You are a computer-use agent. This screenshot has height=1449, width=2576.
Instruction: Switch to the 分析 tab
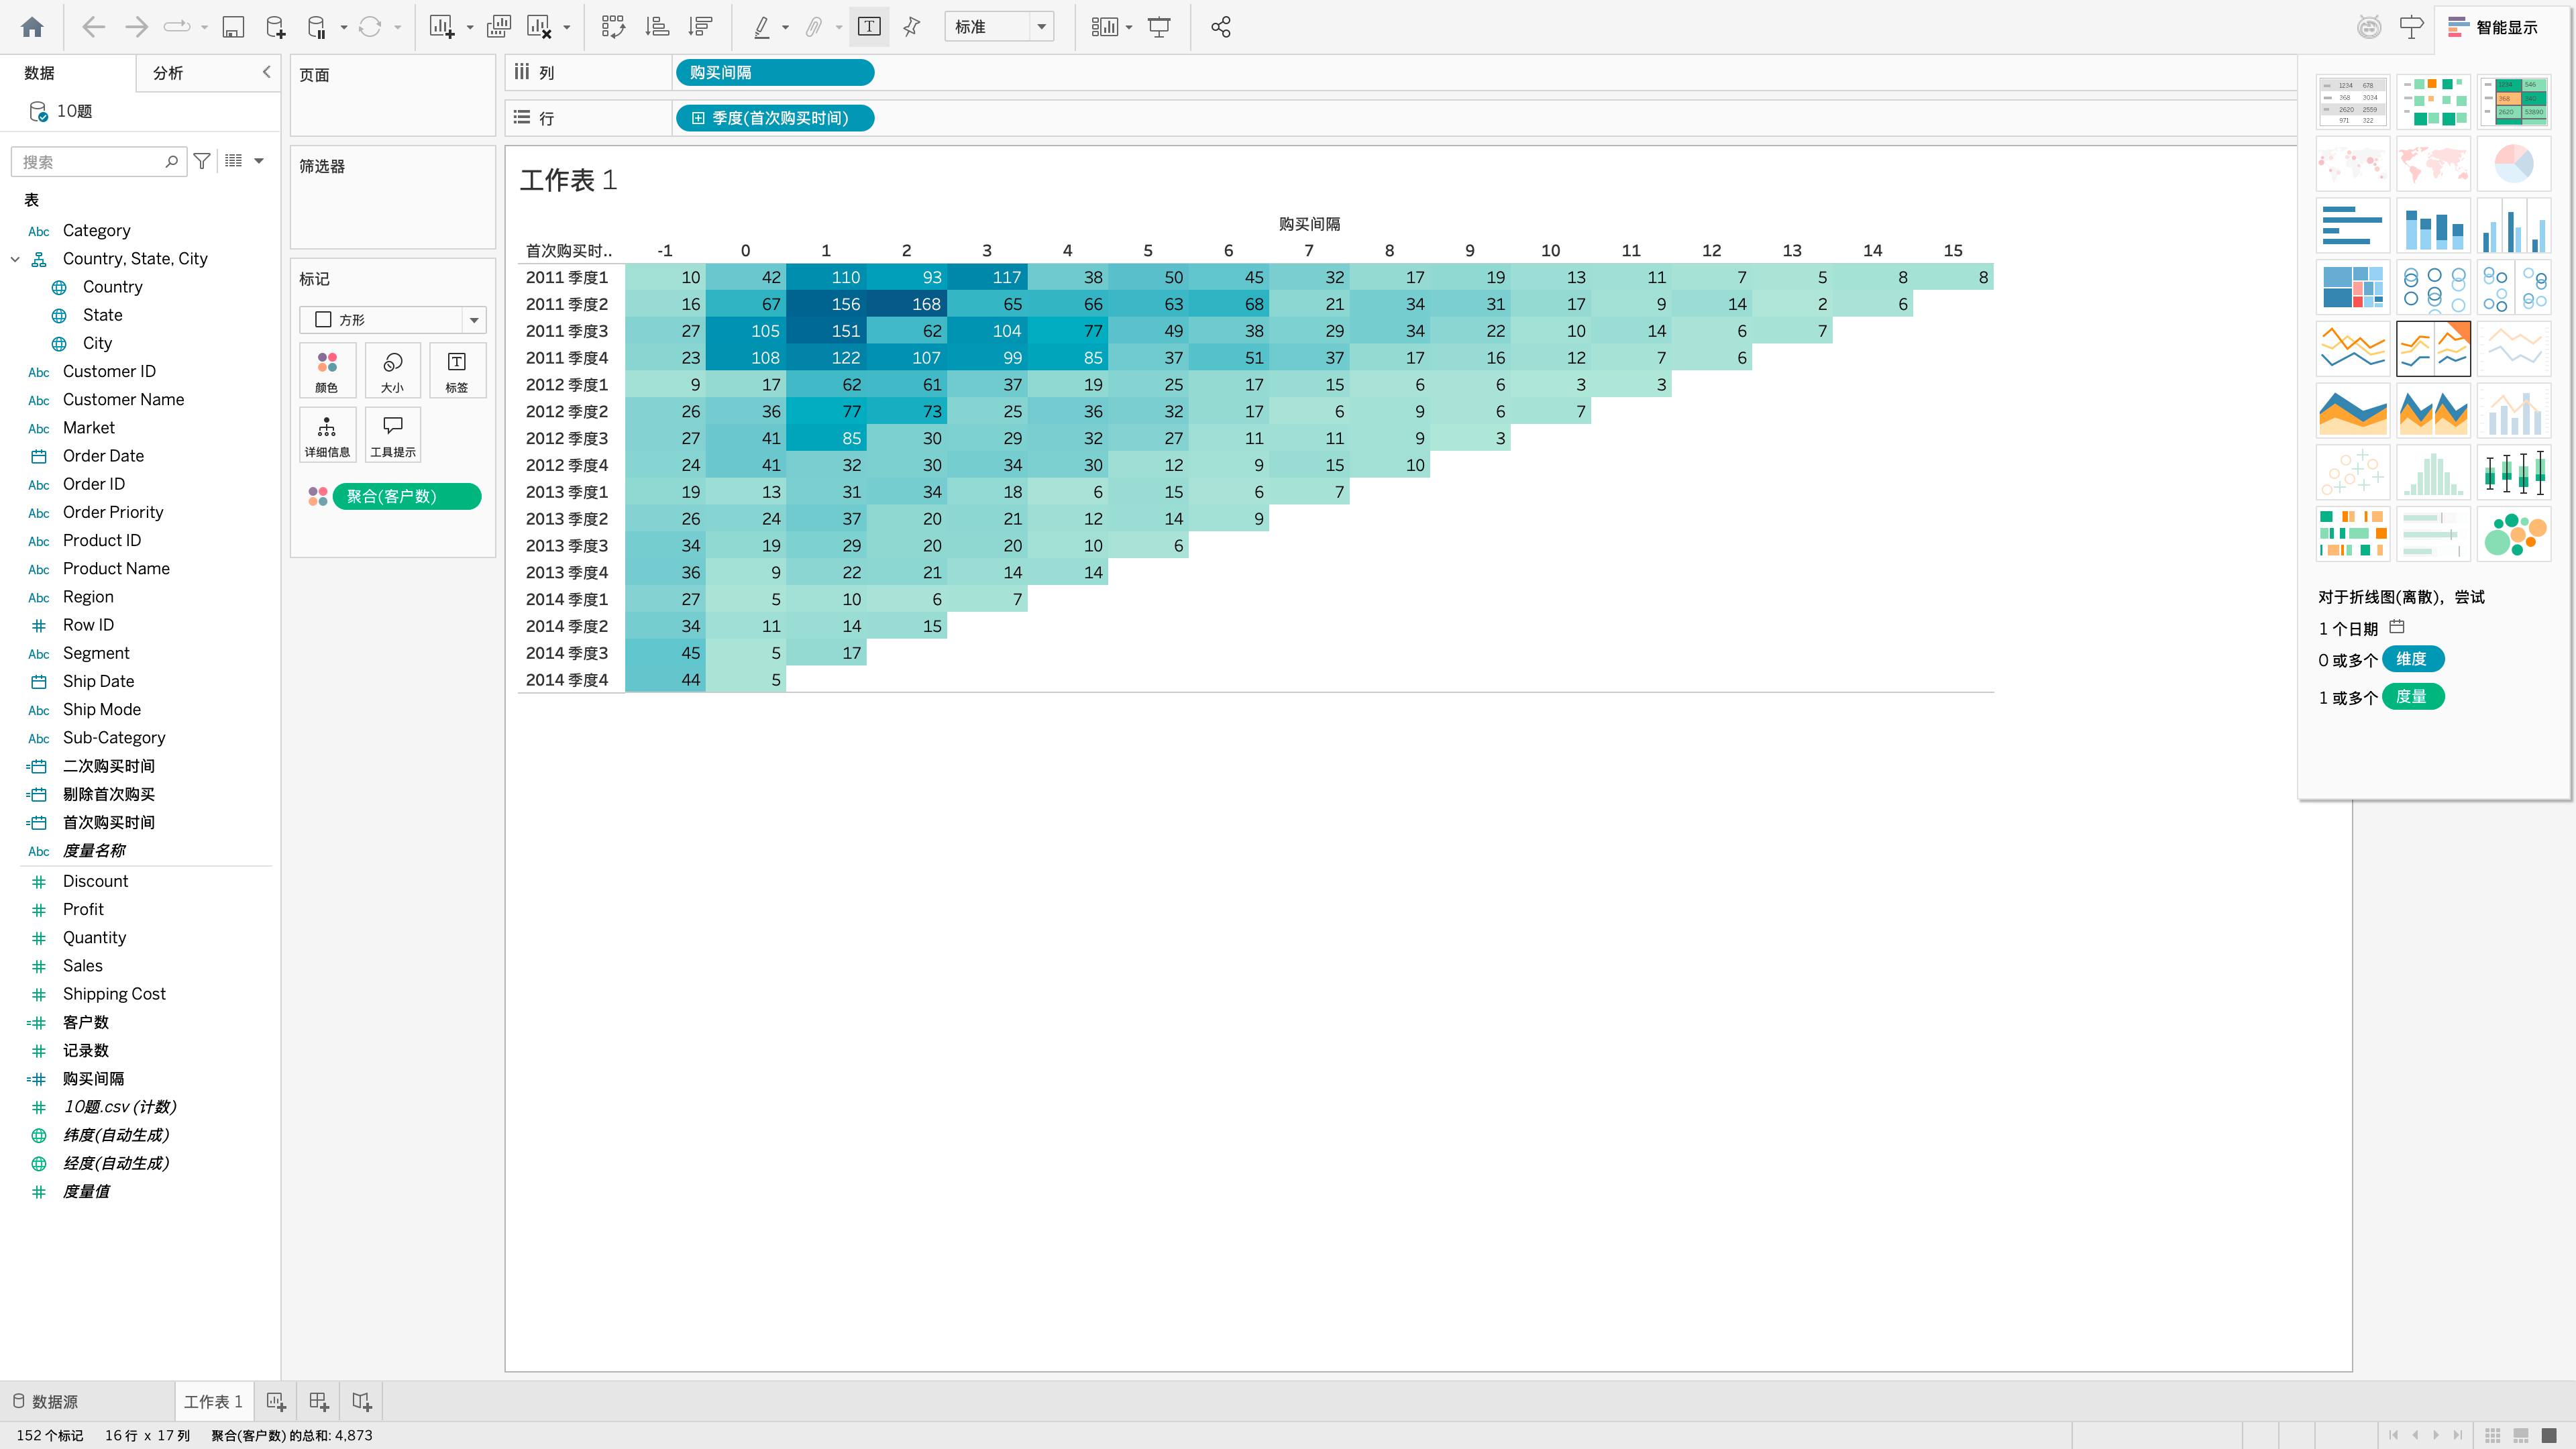coord(168,73)
